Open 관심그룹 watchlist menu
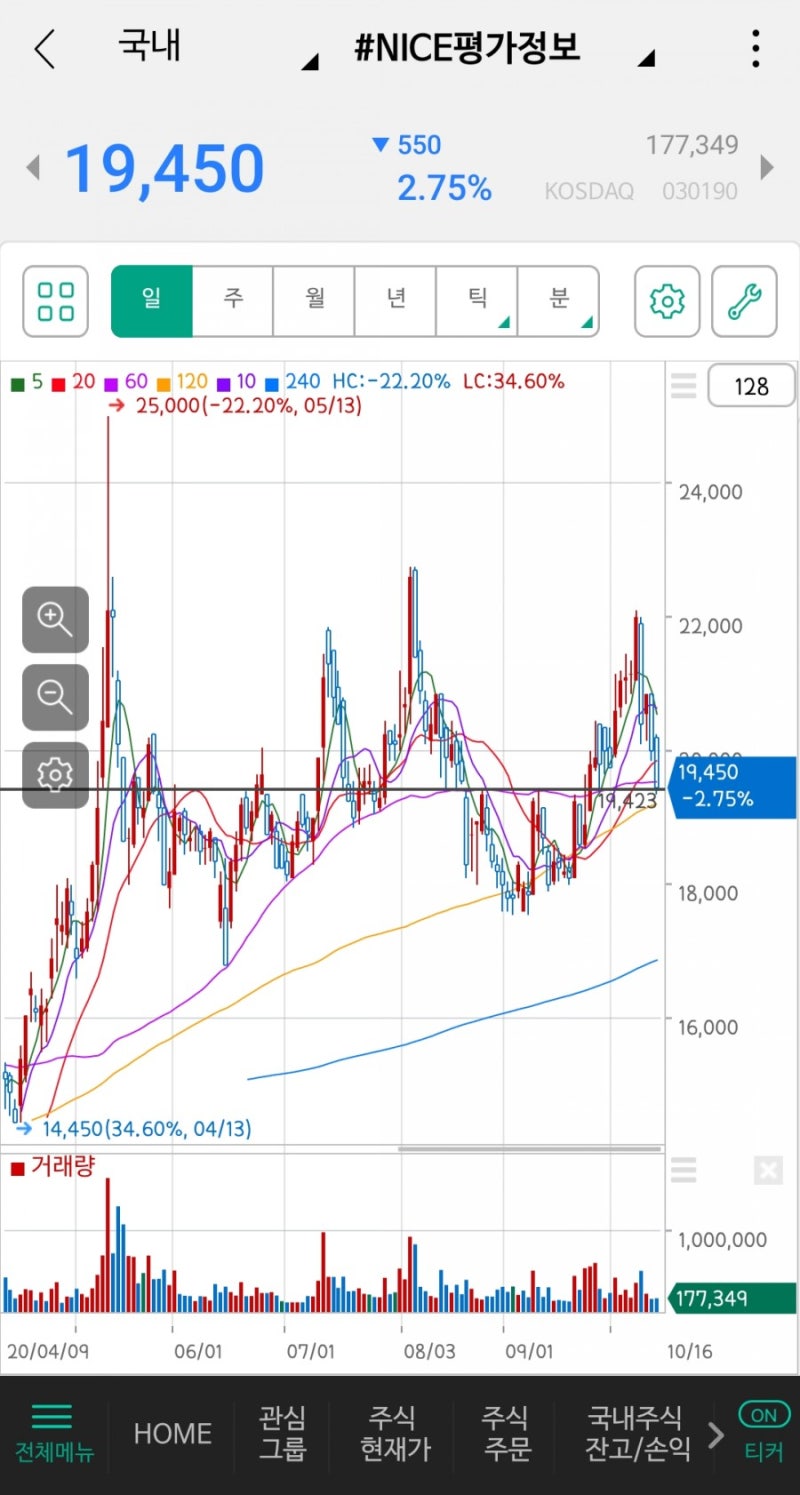 point(283,1434)
